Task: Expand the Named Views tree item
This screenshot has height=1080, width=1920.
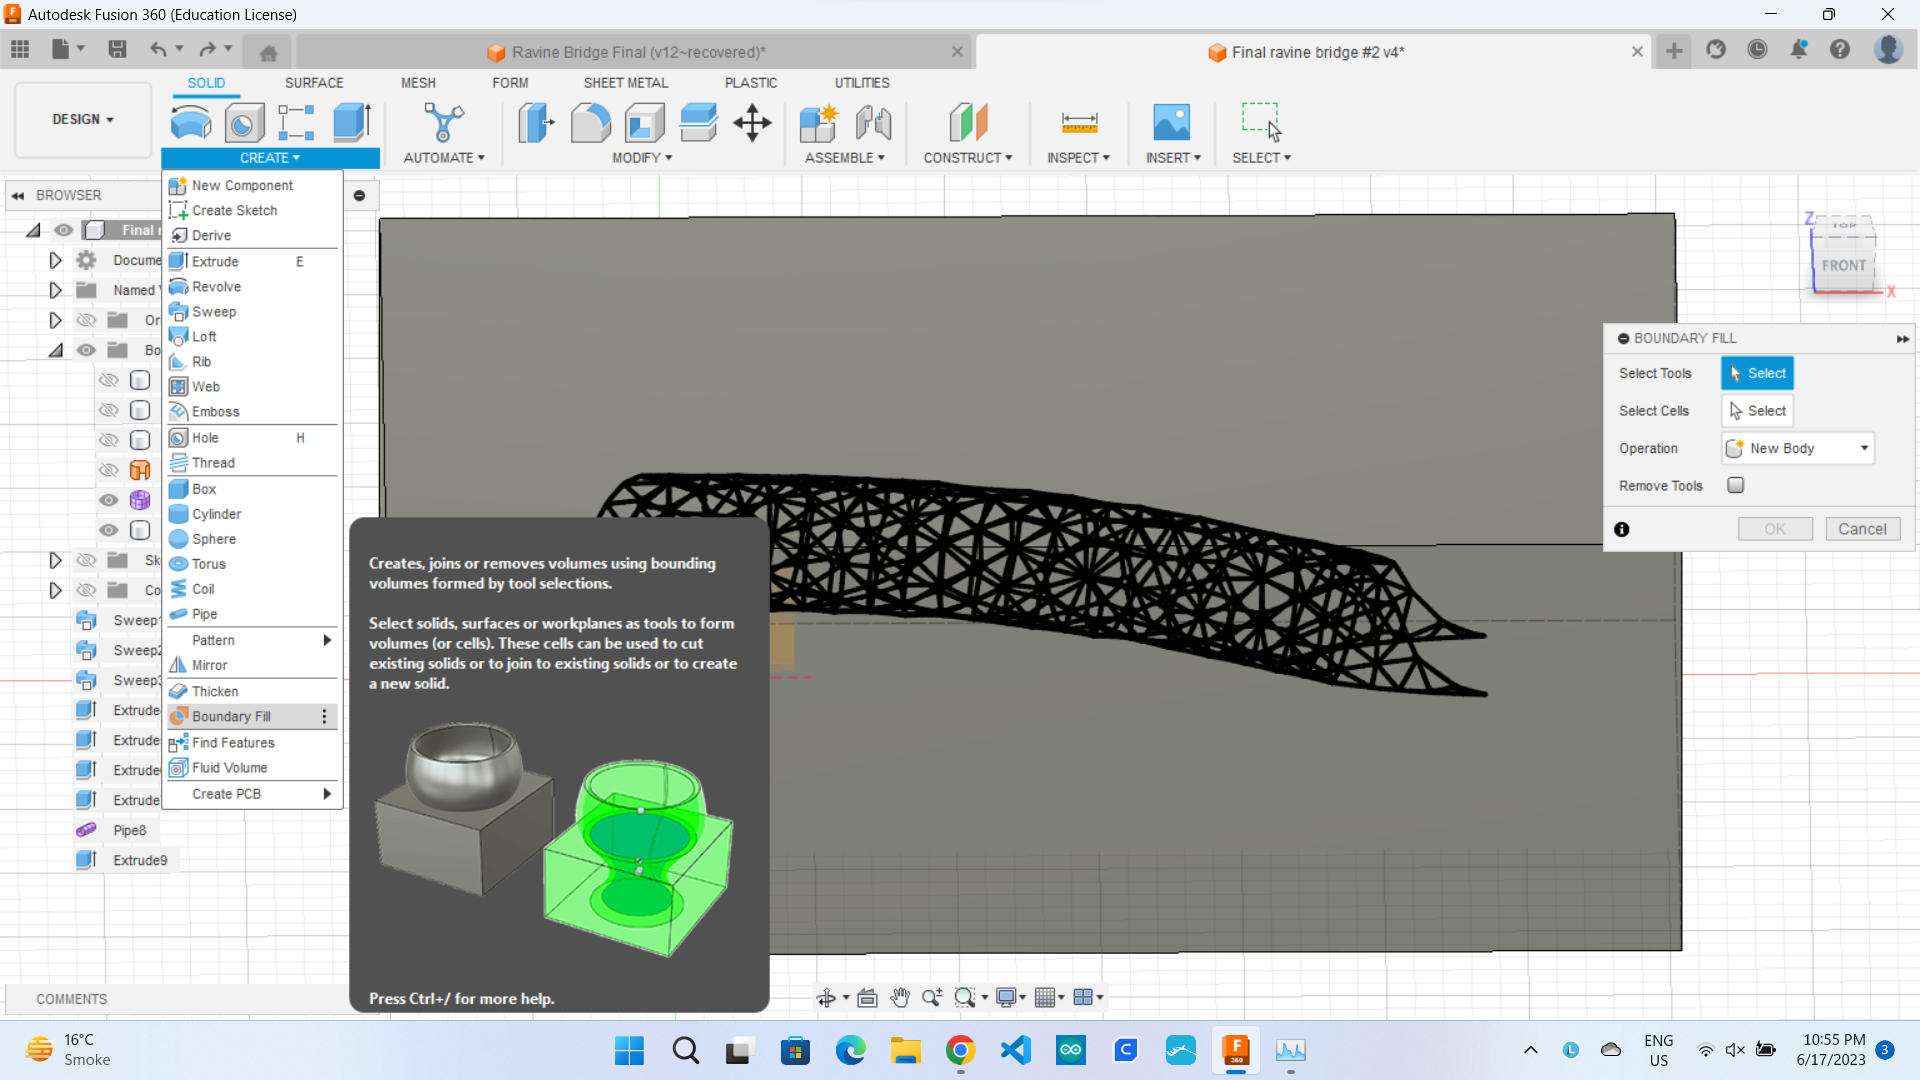Action: (x=55, y=290)
